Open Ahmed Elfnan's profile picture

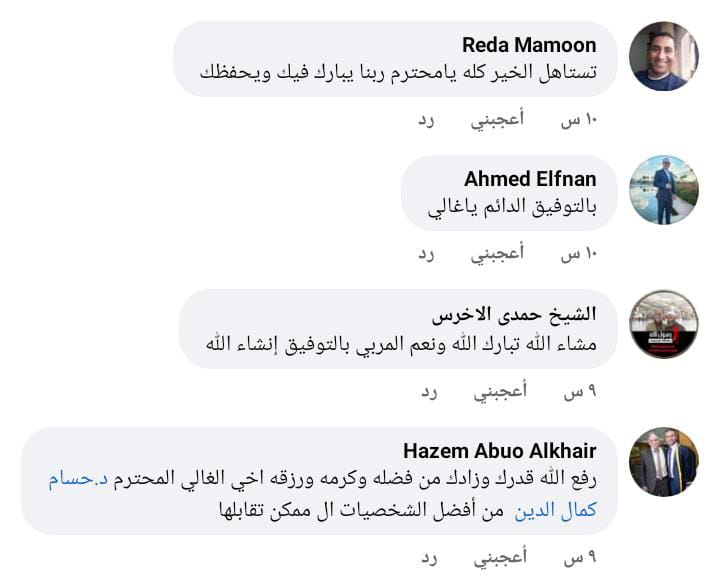pos(664,190)
